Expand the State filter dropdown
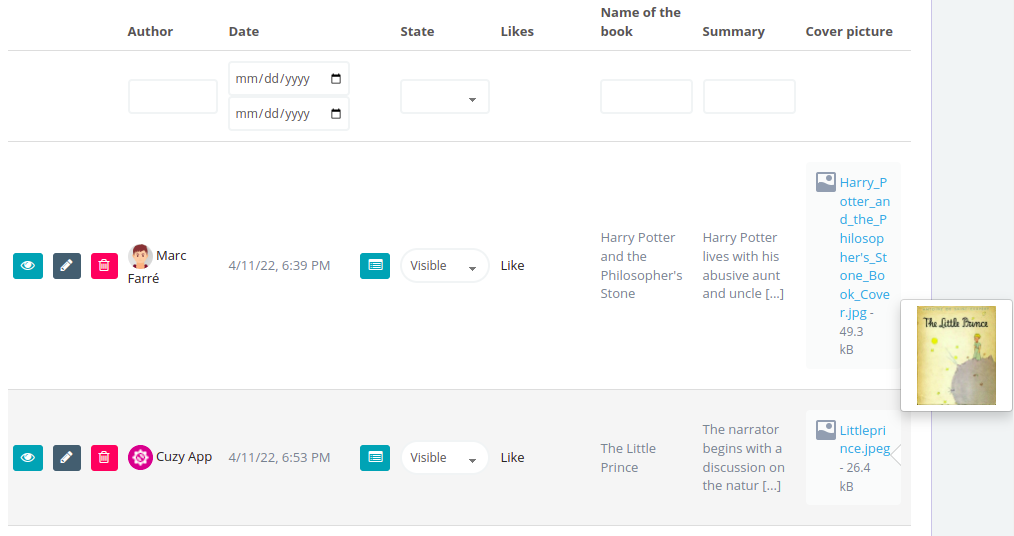The height and width of the screenshot is (536, 1014). tap(445, 97)
